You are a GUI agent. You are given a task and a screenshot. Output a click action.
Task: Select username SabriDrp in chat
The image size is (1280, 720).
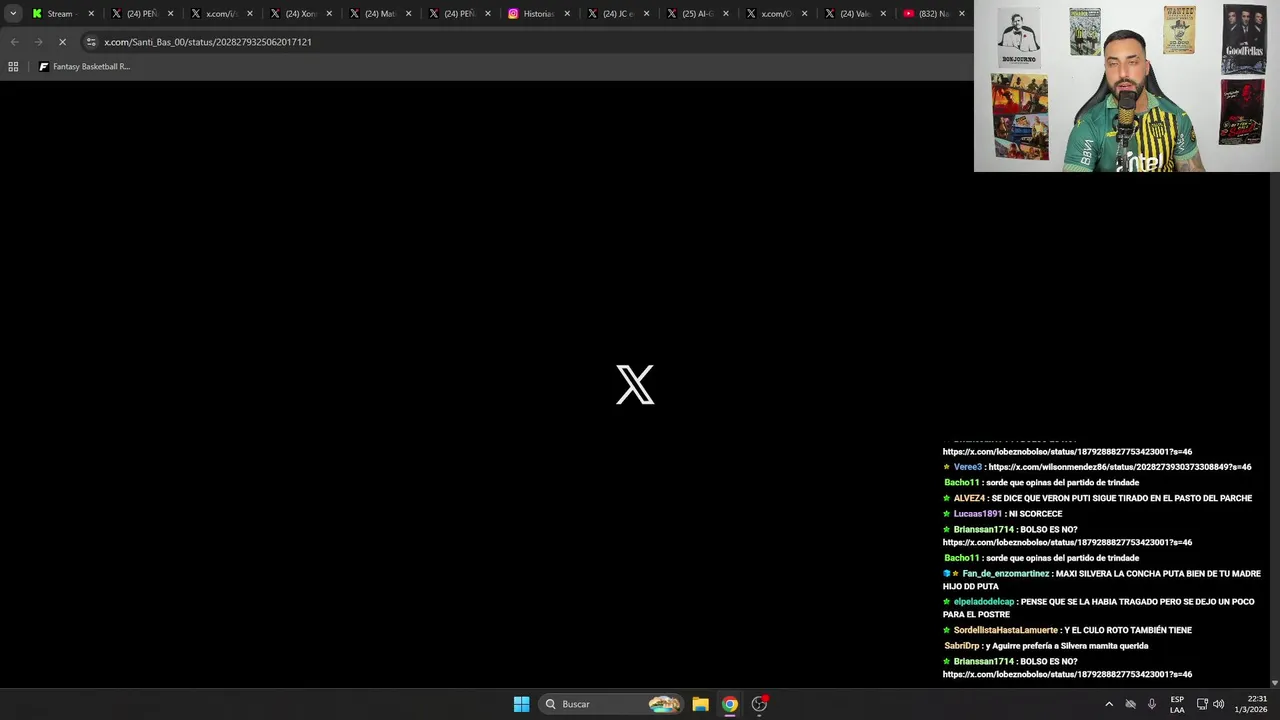pos(962,646)
